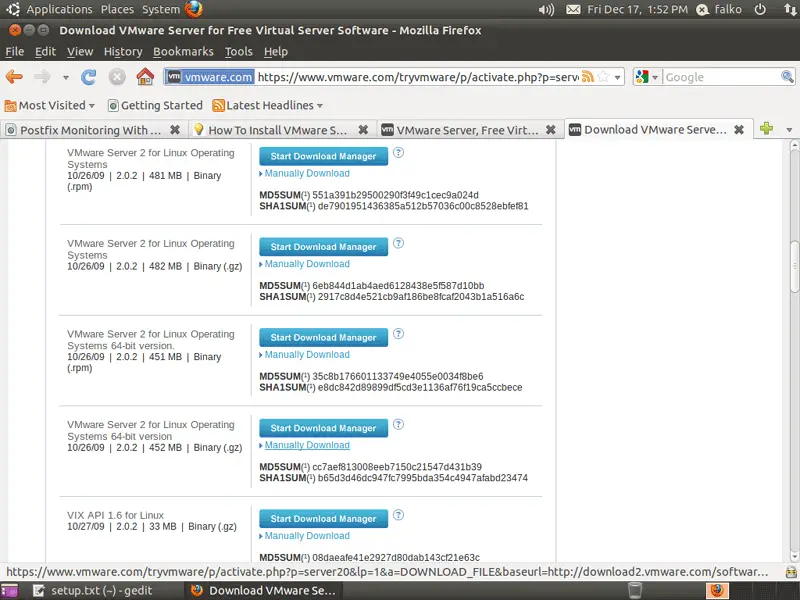Click the show desktop icon in bottom panel

[x=9, y=591]
